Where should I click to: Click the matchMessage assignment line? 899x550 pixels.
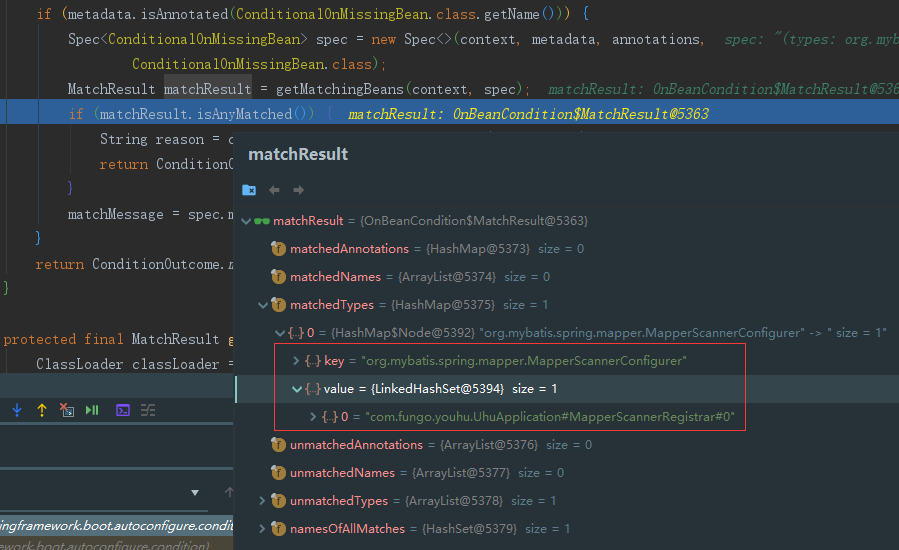pos(150,214)
